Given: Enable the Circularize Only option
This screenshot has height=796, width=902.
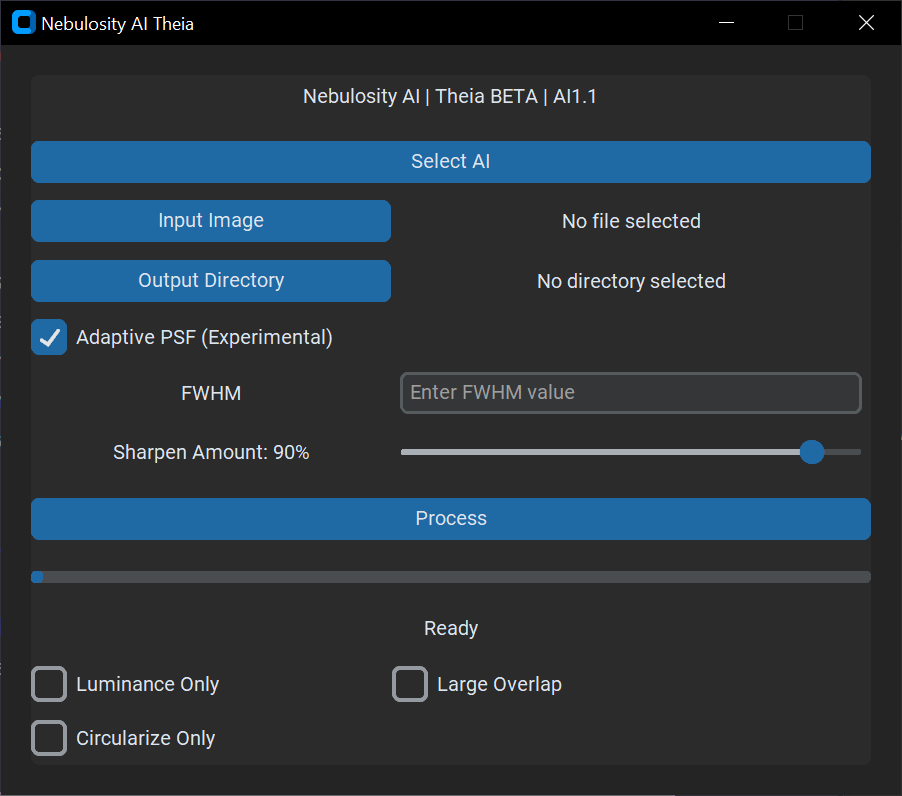Looking at the screenshot, I should pos(48,737).
